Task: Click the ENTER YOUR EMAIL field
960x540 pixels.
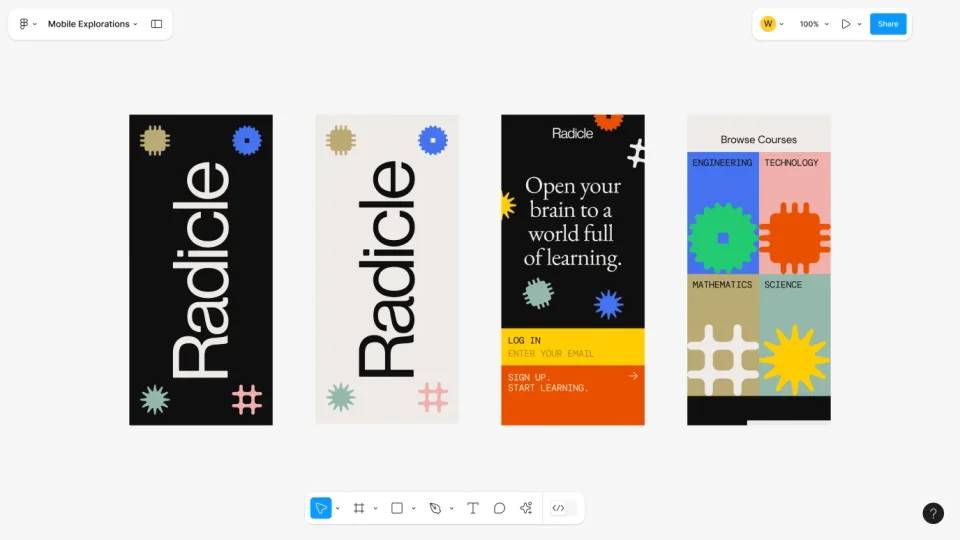Action: [x=550, y=354]
